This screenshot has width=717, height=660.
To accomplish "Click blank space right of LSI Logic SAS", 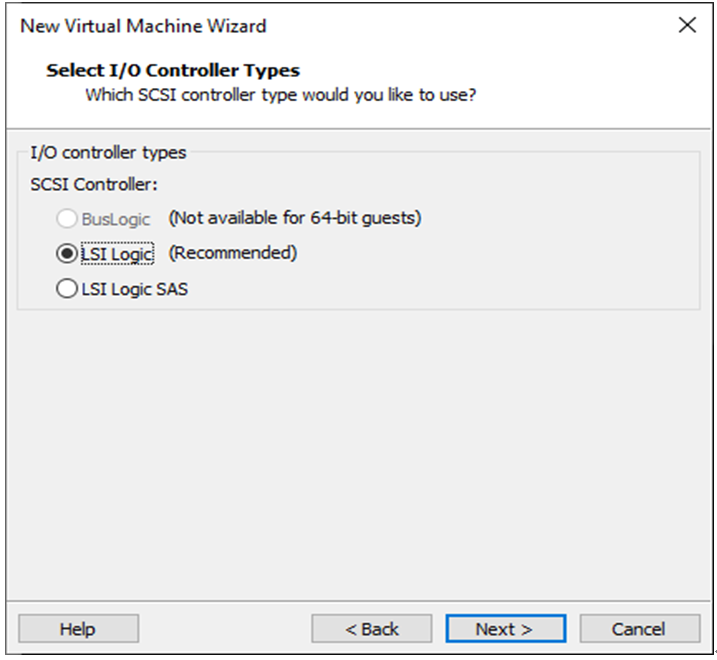I will coord(450,290).
